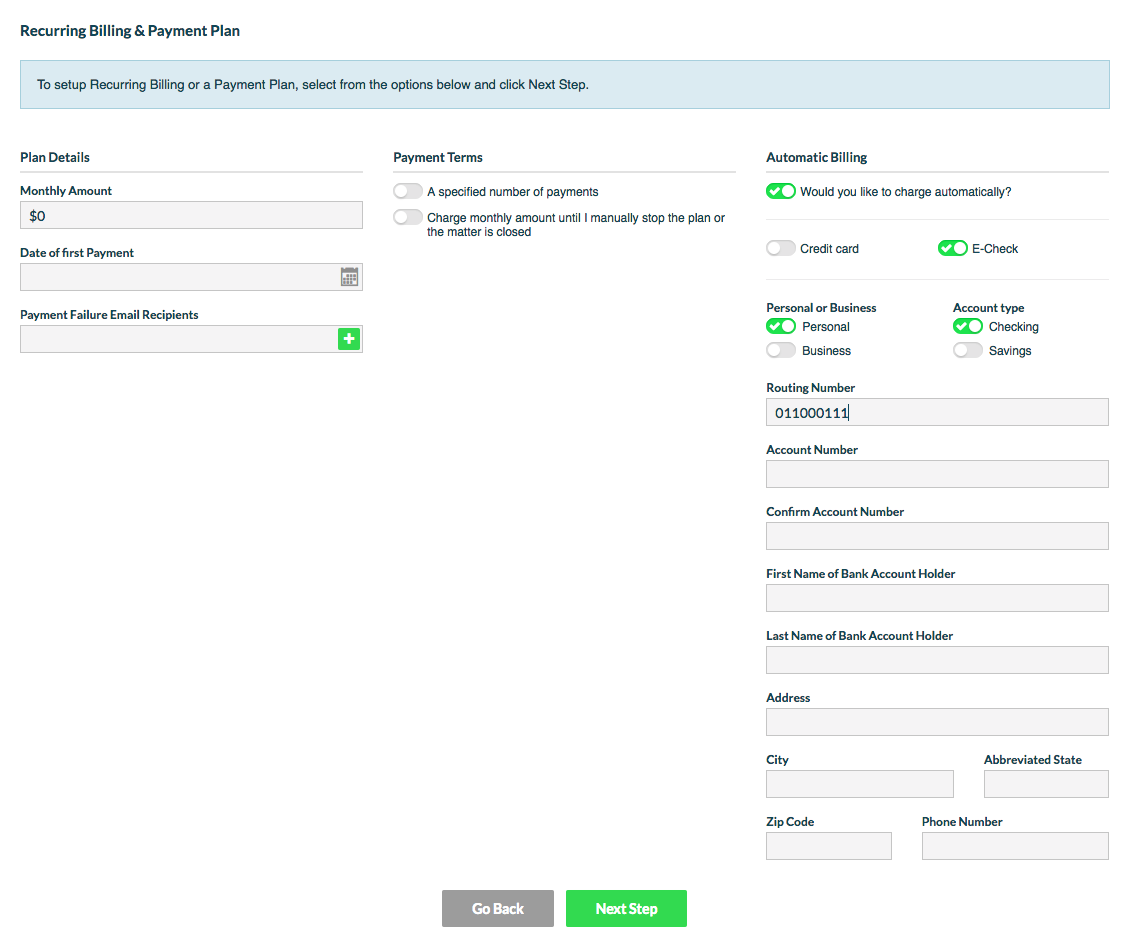The width and height of the screenshot is (1130, 943).
Task: Focus the Zip Code input field
Action: click(828, 846)
